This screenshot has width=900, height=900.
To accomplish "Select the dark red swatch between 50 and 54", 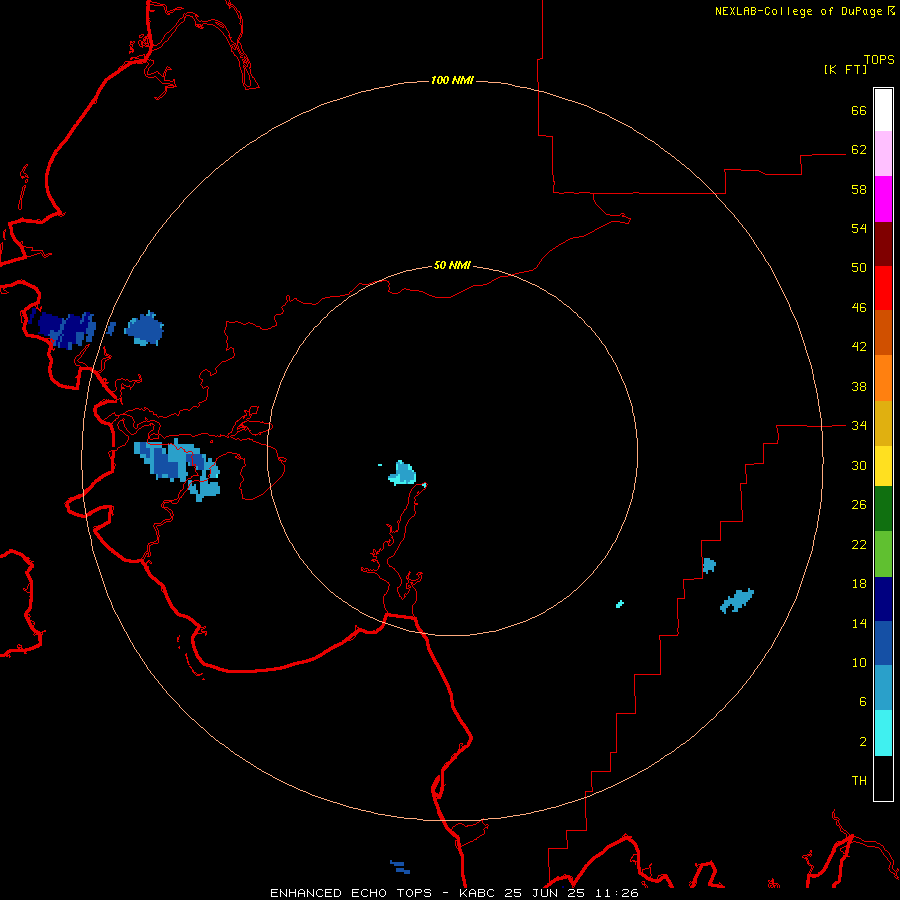I will point(883,243).
